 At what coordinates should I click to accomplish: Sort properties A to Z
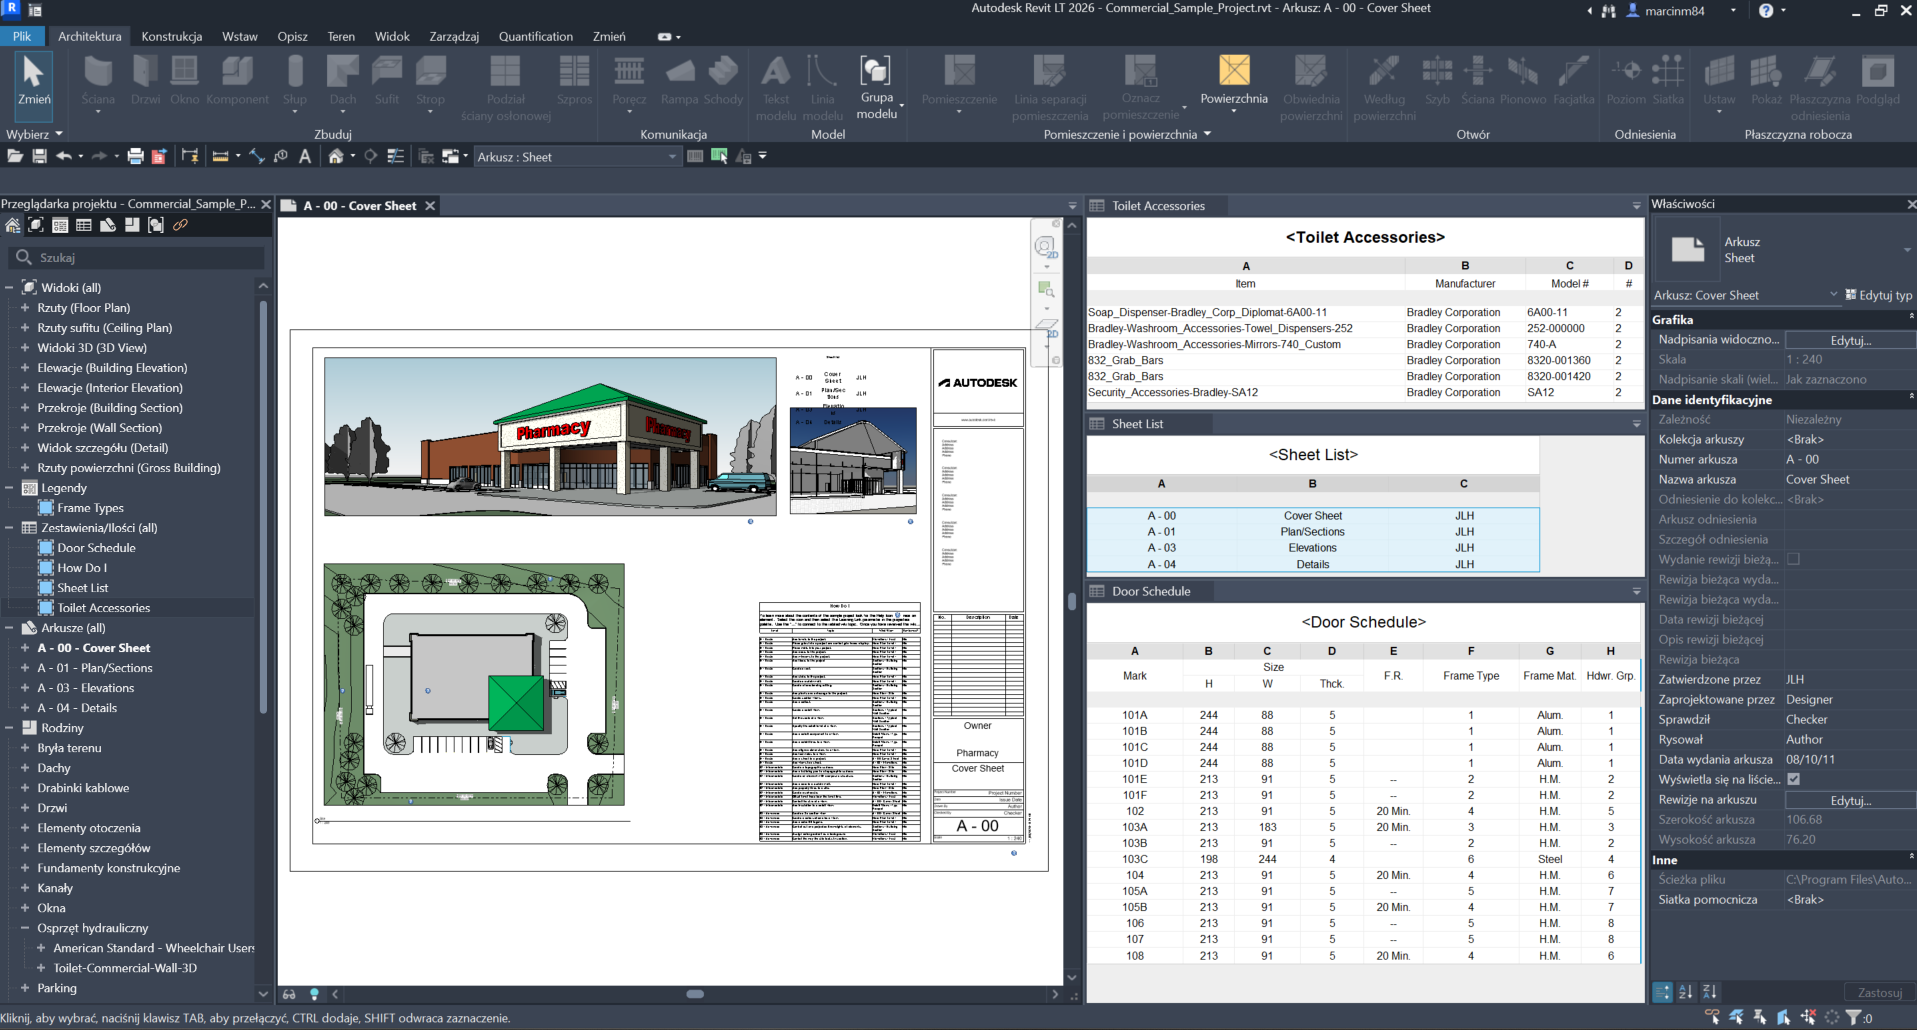tap(1686, 992)
